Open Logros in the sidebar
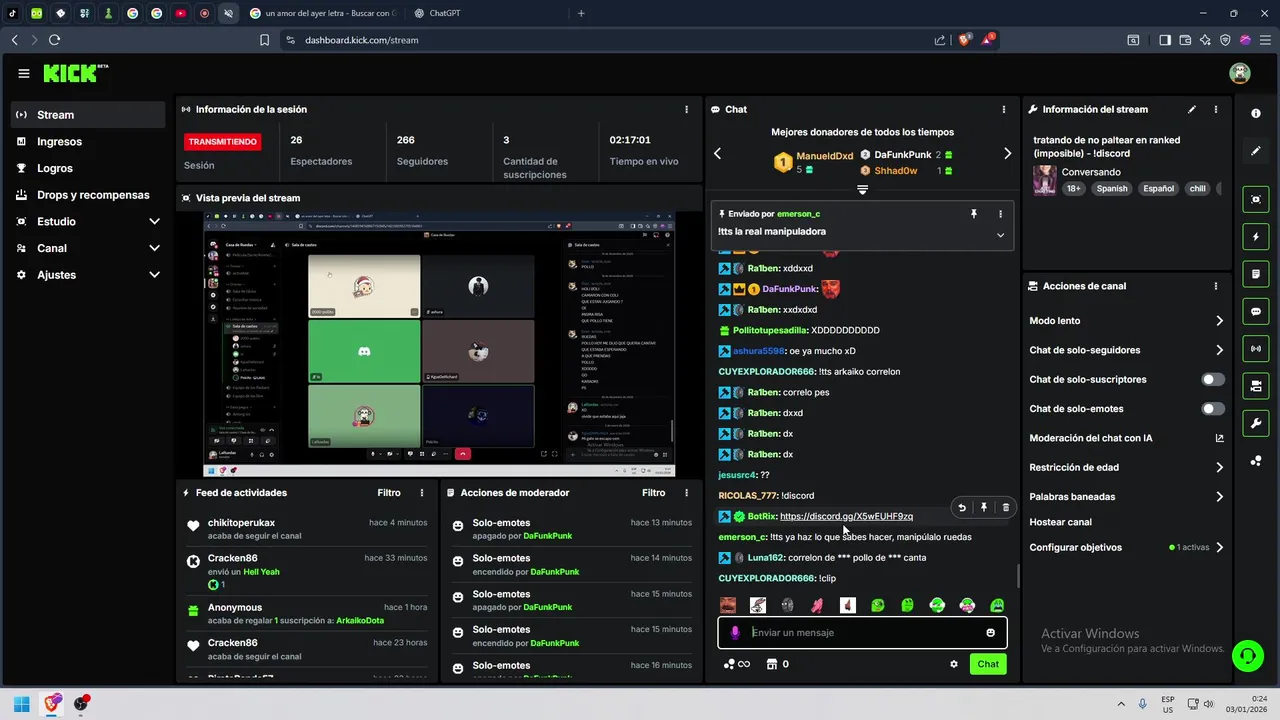Viewport: 1280px width, 720px height. point(88,168)
